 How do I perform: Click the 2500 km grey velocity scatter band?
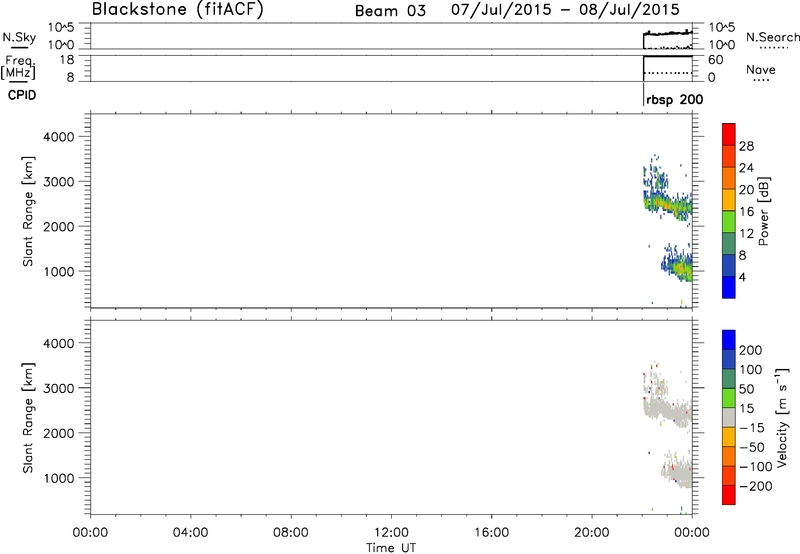coord(667,411)
